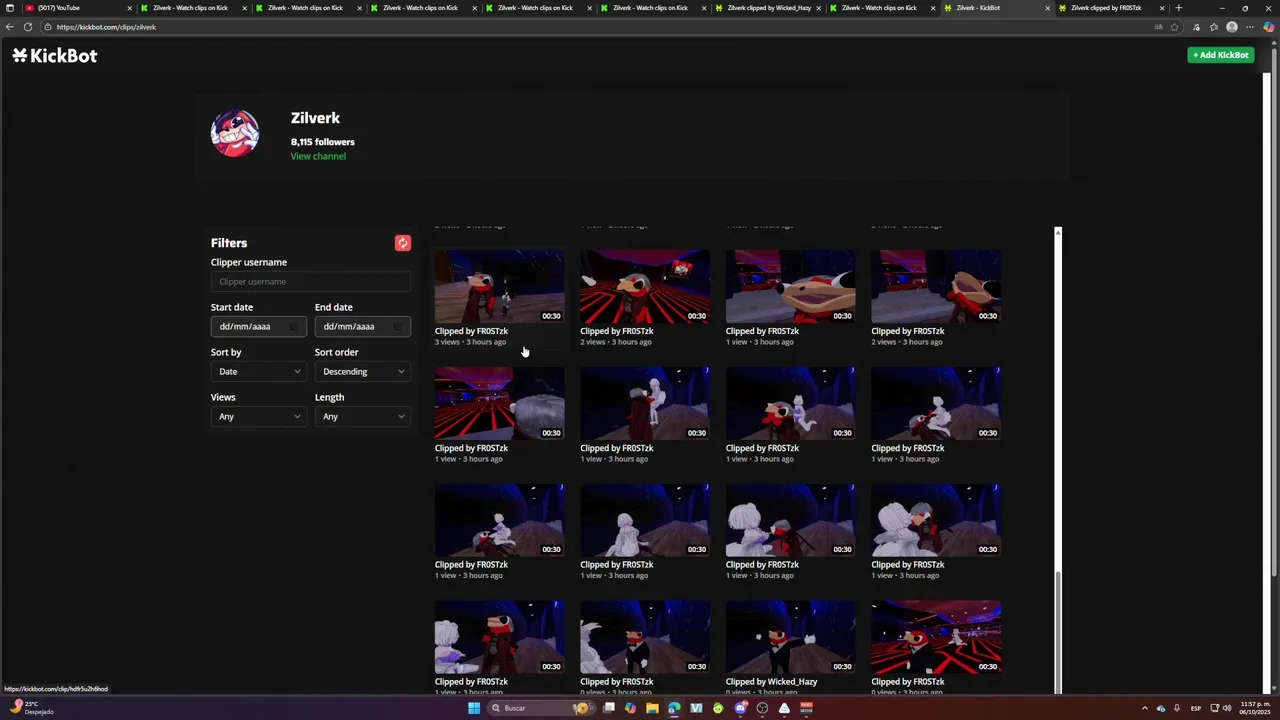Screen dimensions: 1280x720
Task: Open the Wicked_Hazy clip thumbnail
Action: [x=790, y=637]
